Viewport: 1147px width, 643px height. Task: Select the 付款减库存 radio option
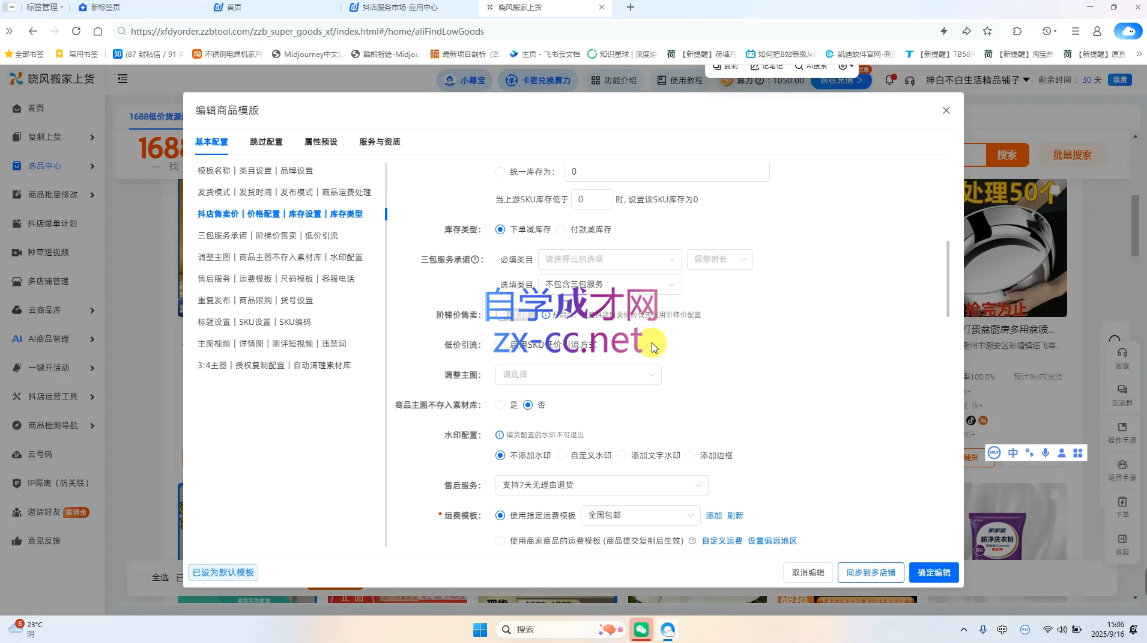562,230
